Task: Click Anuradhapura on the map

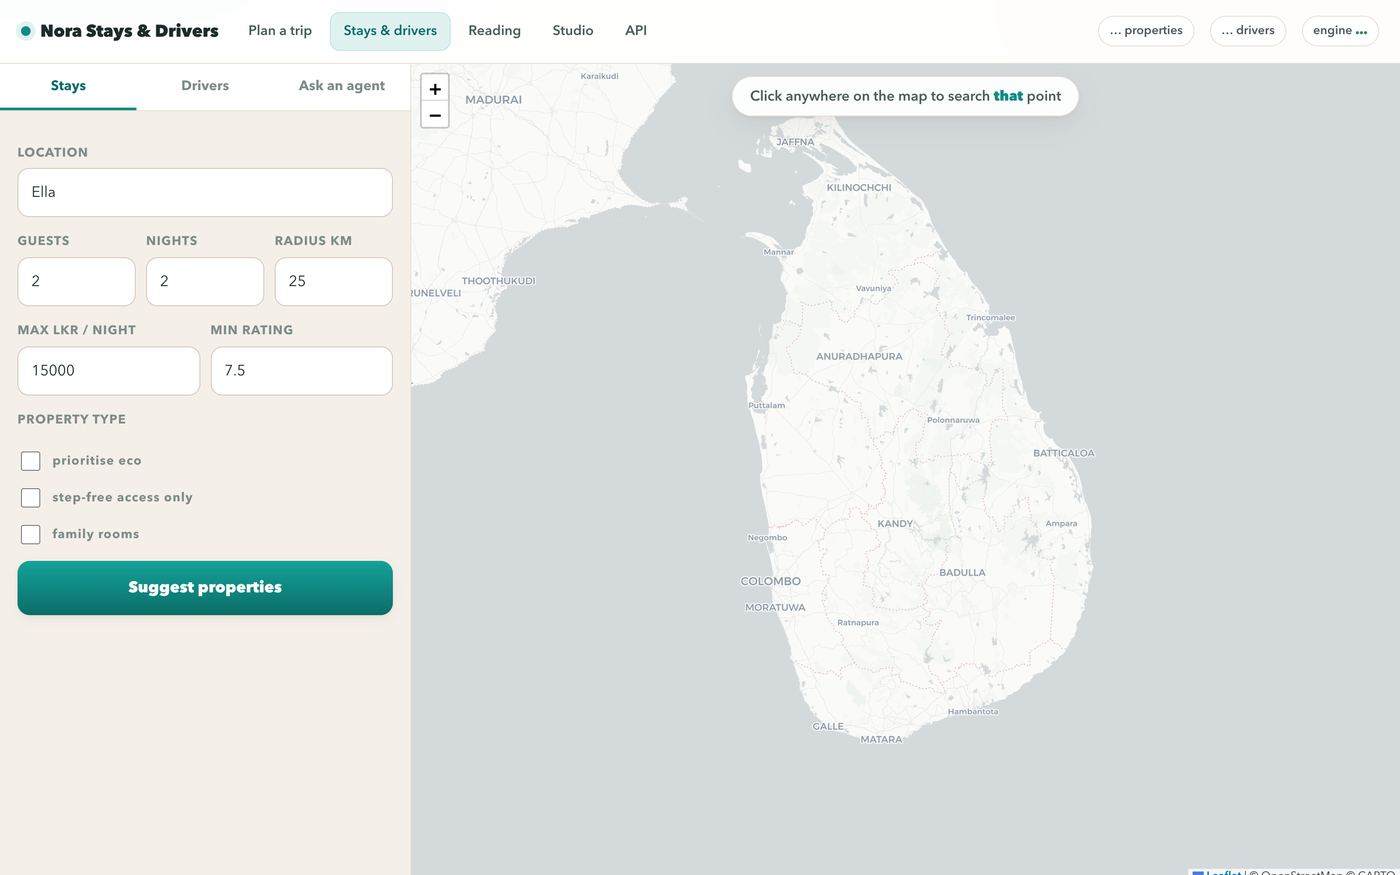Action: (x=860, y=357)
